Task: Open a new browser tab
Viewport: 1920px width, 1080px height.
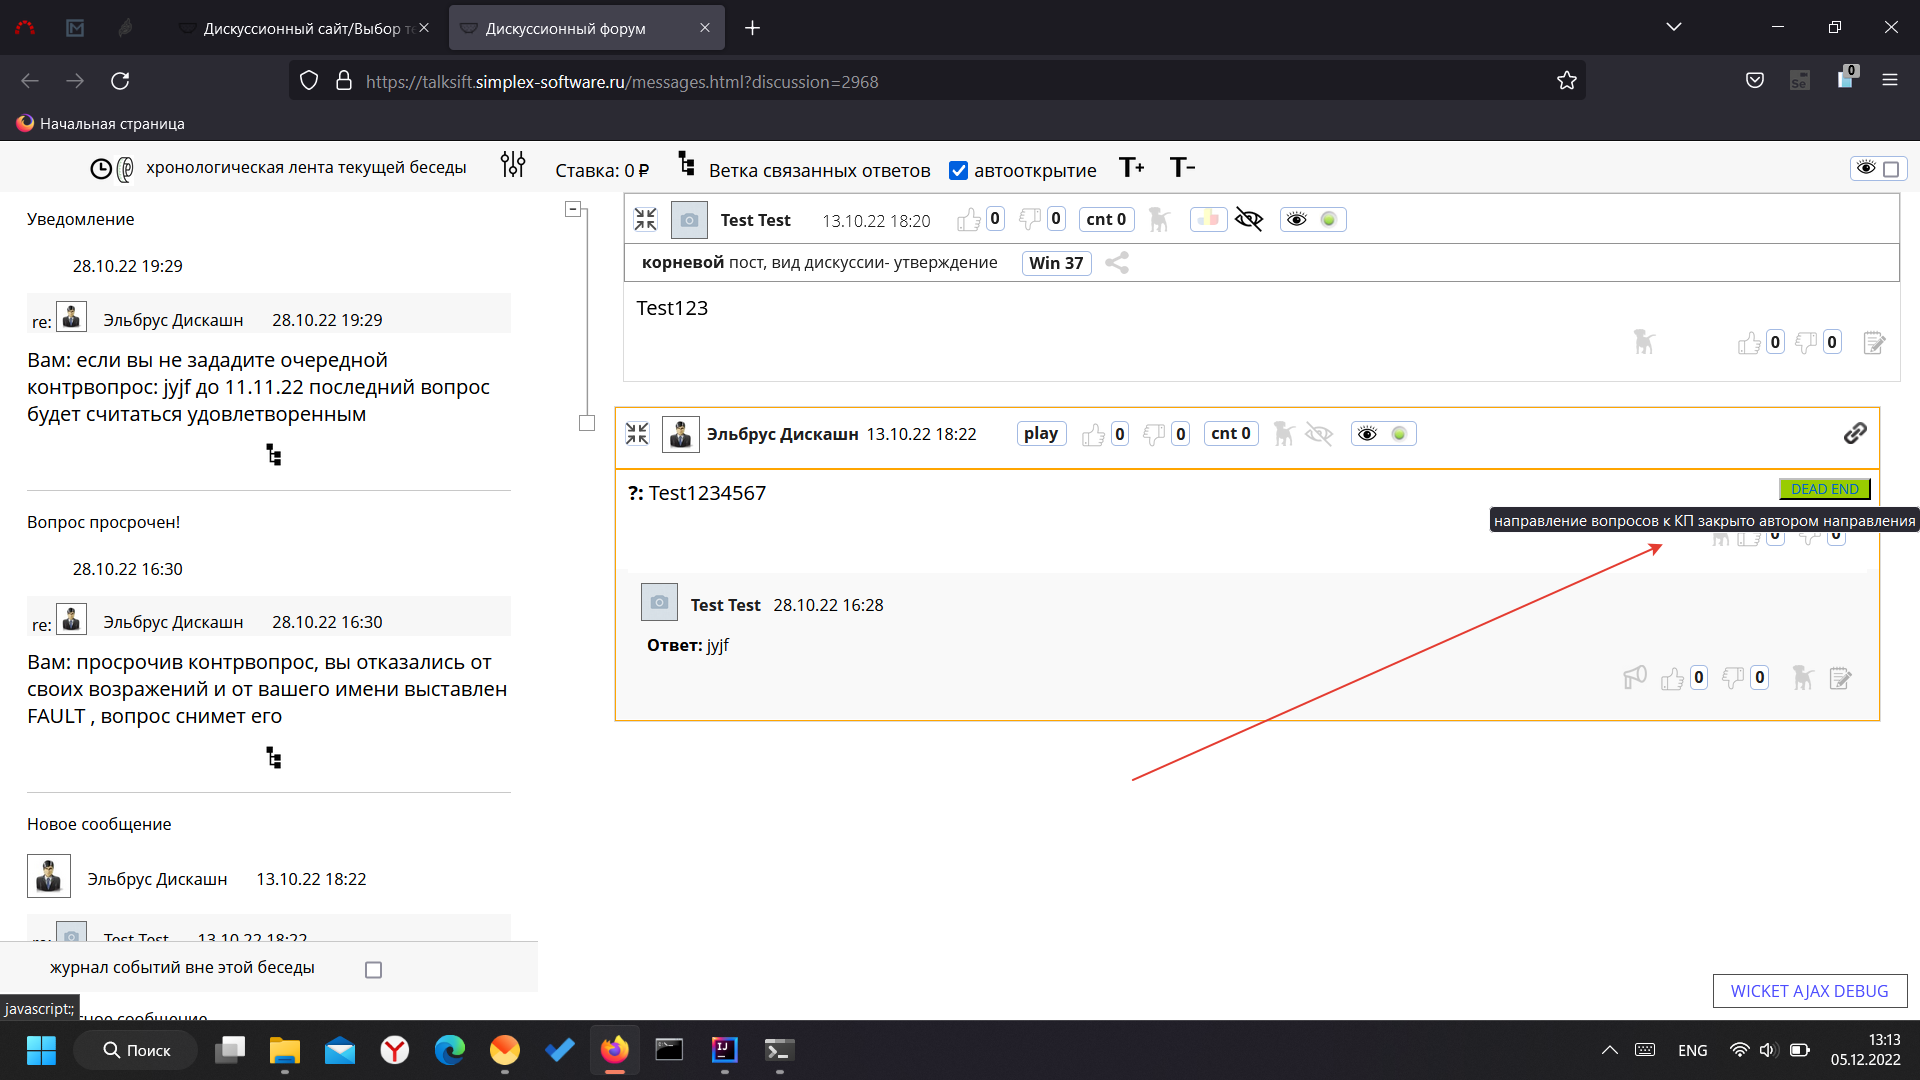Action: [753, 28]
